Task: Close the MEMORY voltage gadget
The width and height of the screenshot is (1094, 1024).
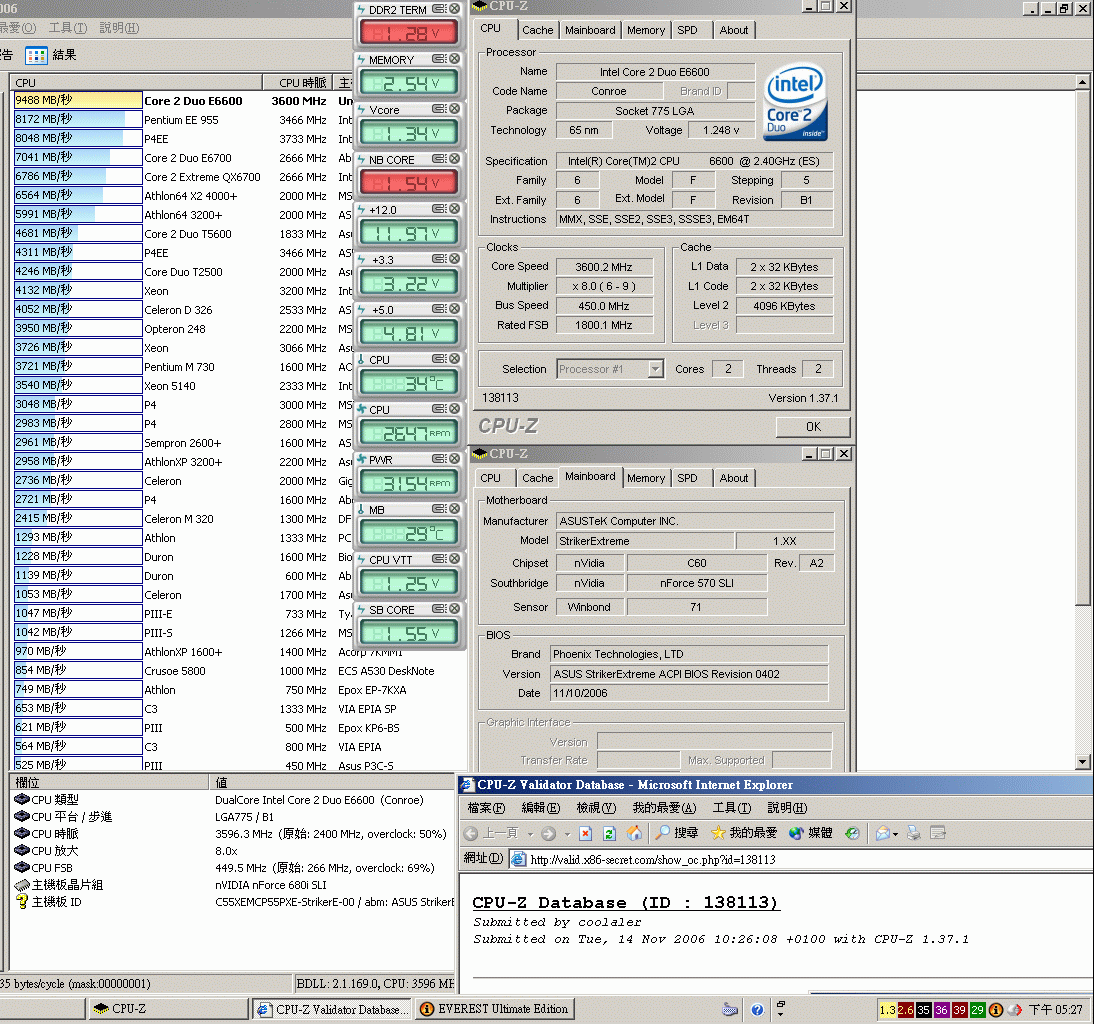Action: 455,59
